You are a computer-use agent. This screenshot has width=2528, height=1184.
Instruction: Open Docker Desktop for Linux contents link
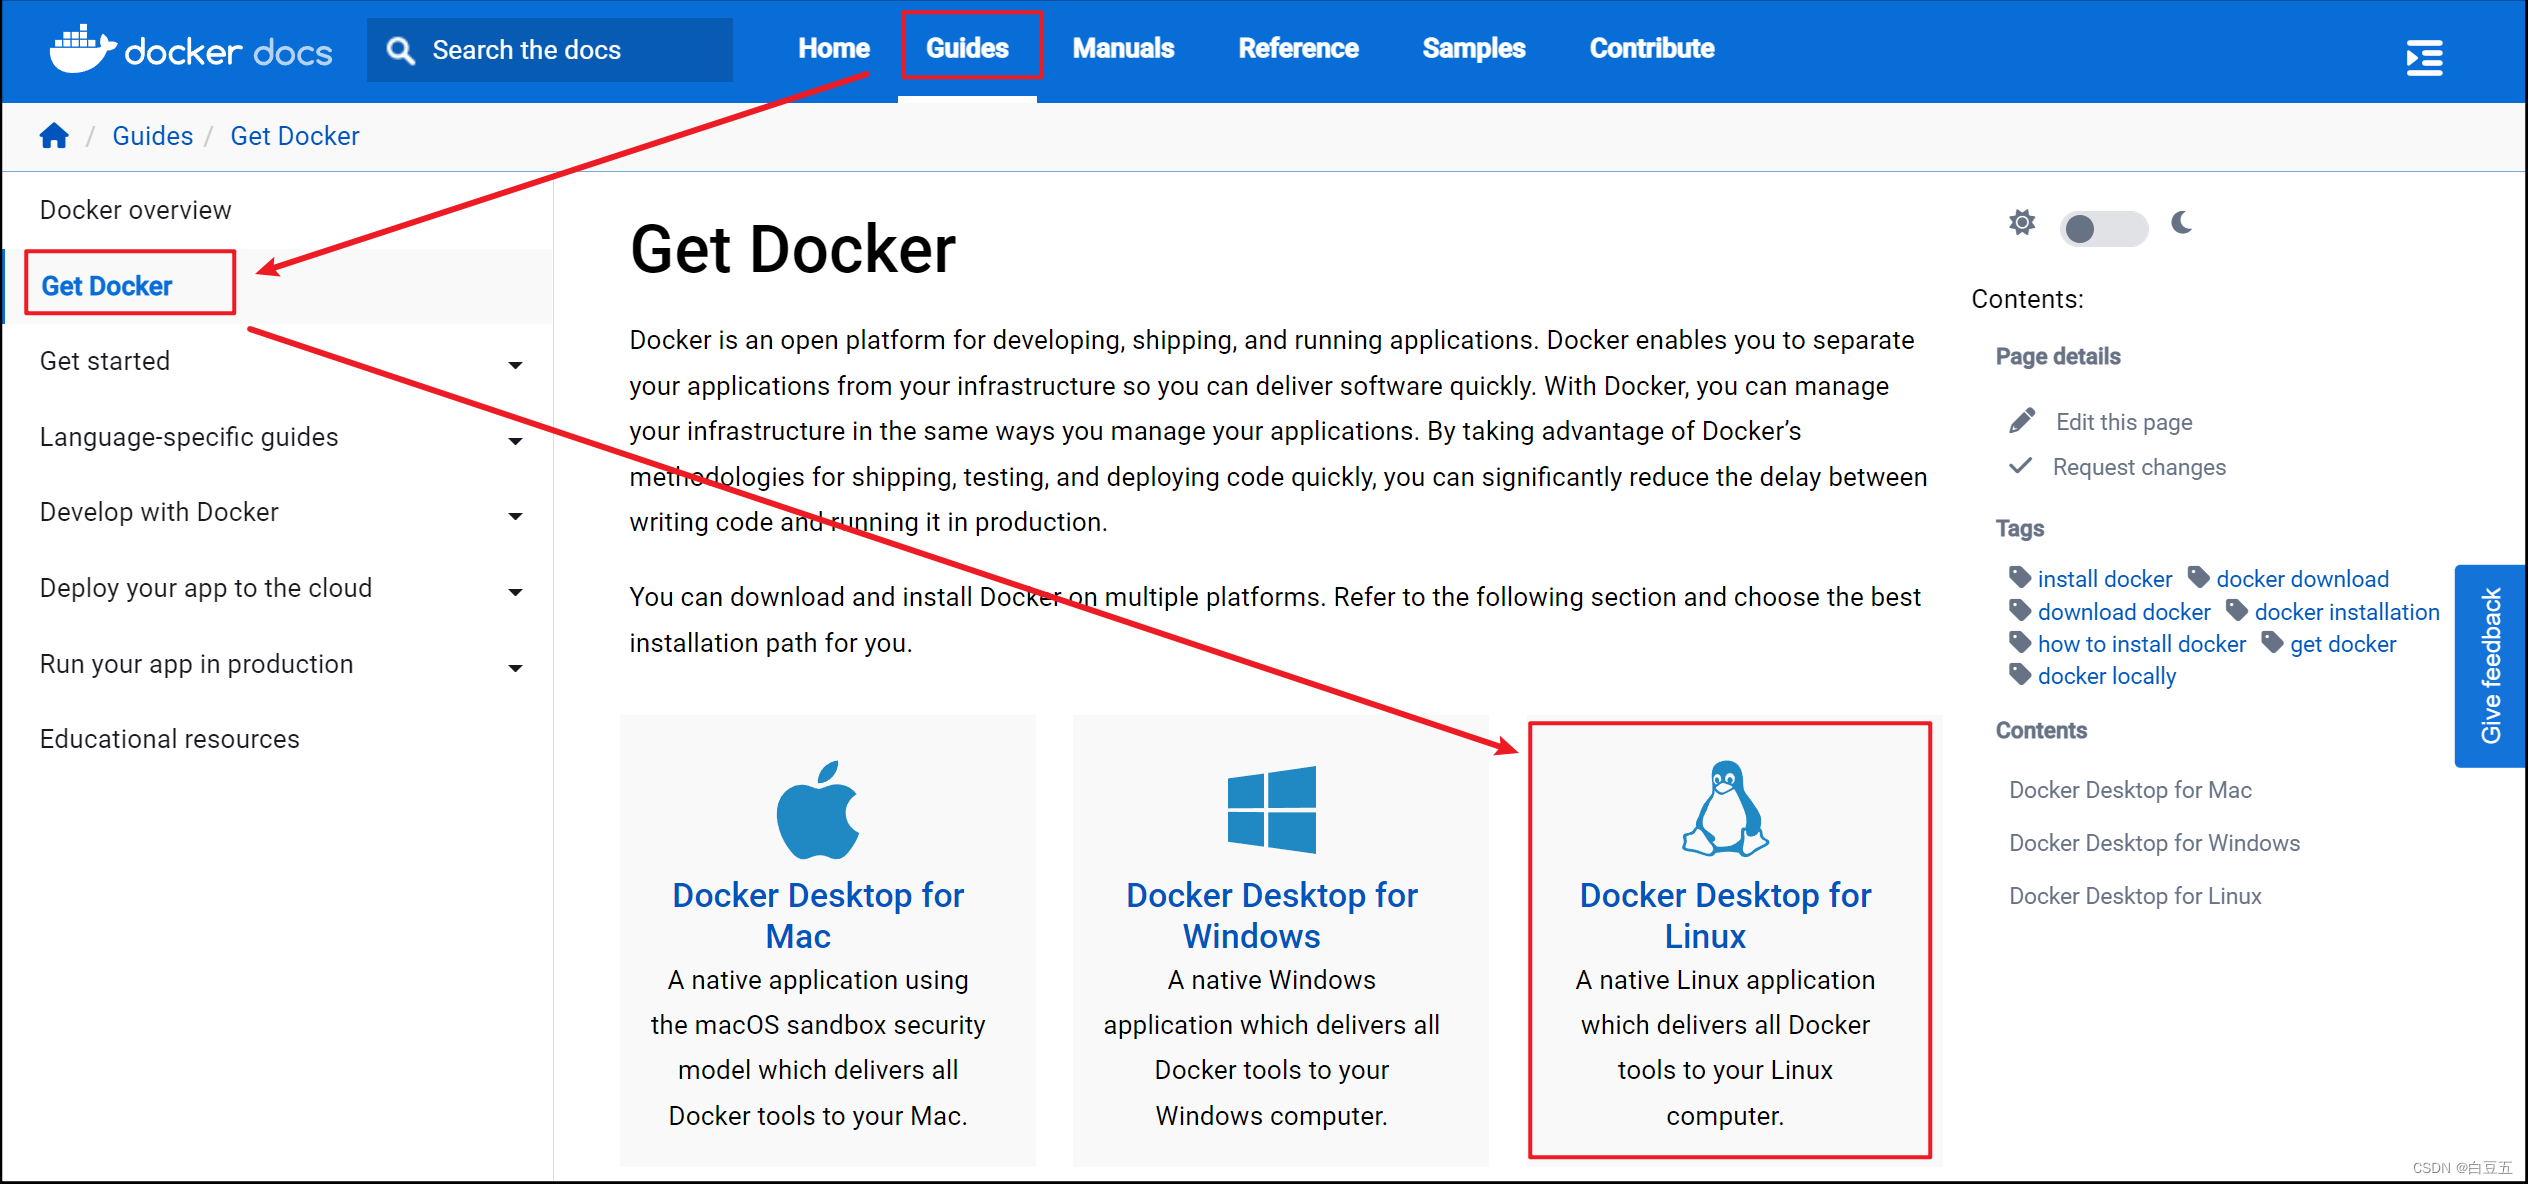[x=2135, y=896]
